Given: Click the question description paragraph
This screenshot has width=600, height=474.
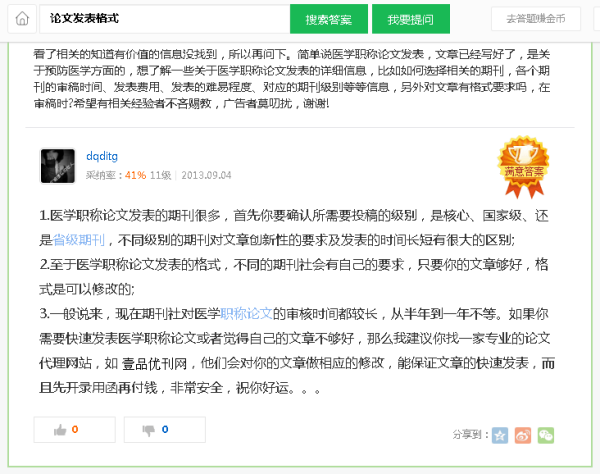Looking at the screenshot, I should 292,79.
